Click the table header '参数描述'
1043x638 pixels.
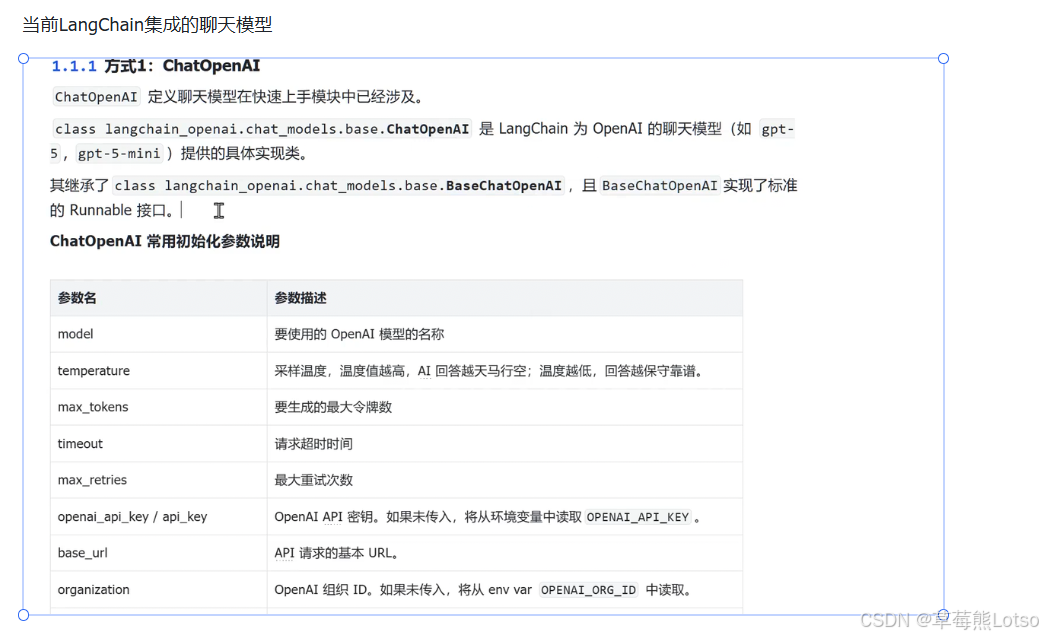(x=505, y=298)
